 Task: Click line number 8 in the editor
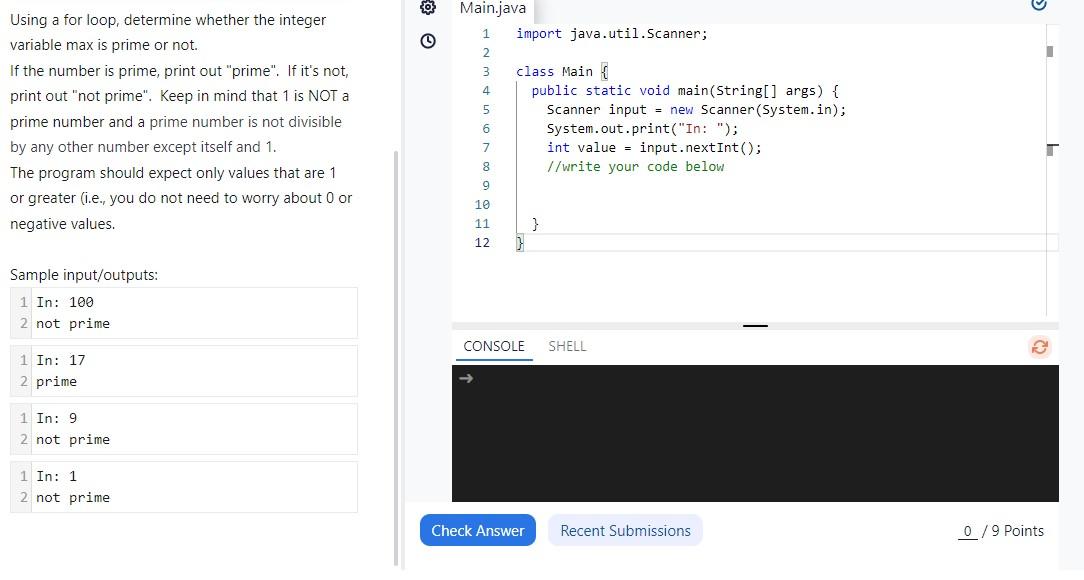click(486, 166)
